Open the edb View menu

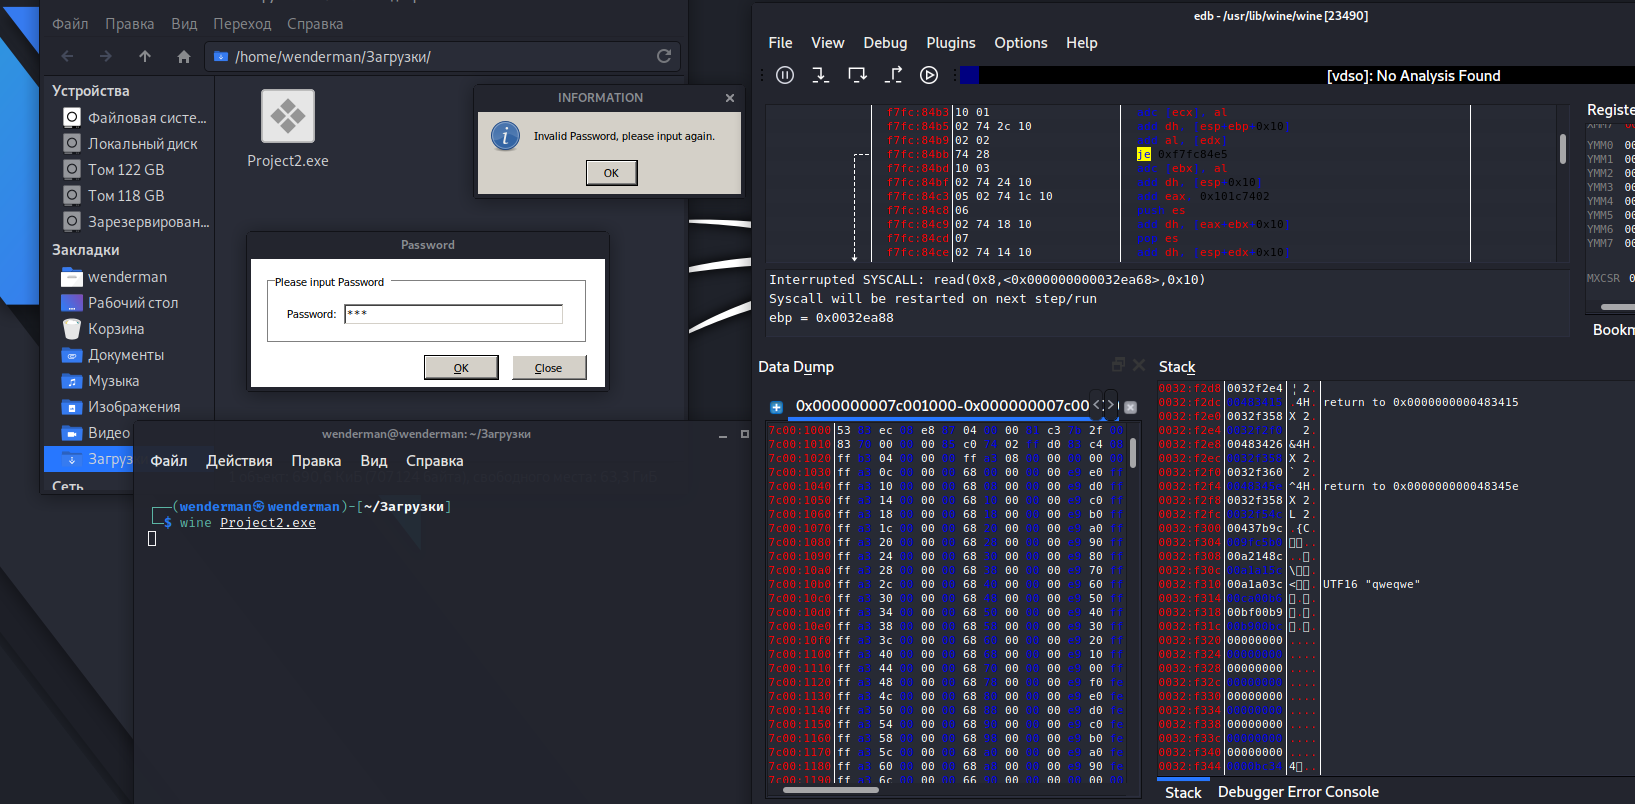827,43
